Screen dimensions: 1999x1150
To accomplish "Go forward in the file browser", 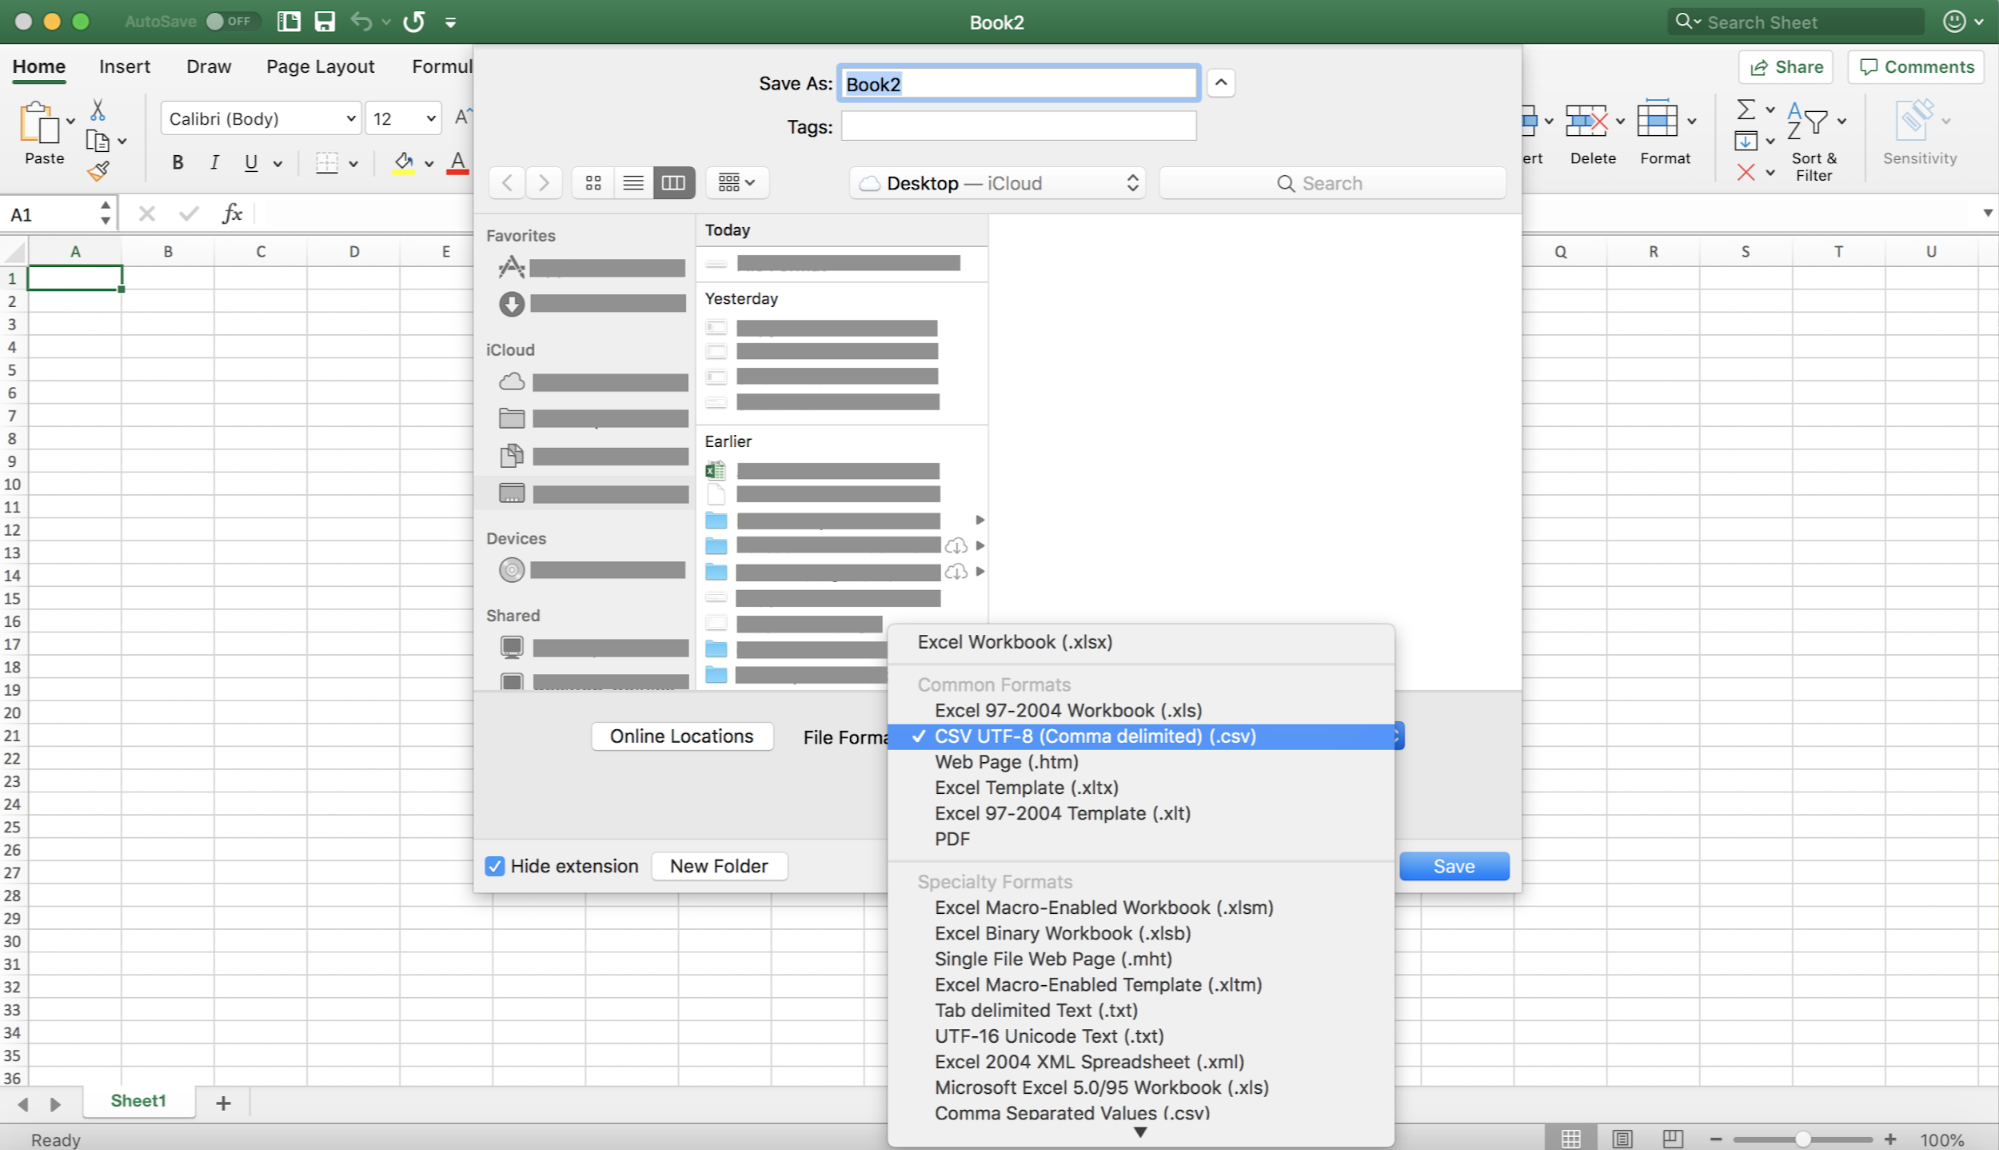I will (x=543, y=183).
